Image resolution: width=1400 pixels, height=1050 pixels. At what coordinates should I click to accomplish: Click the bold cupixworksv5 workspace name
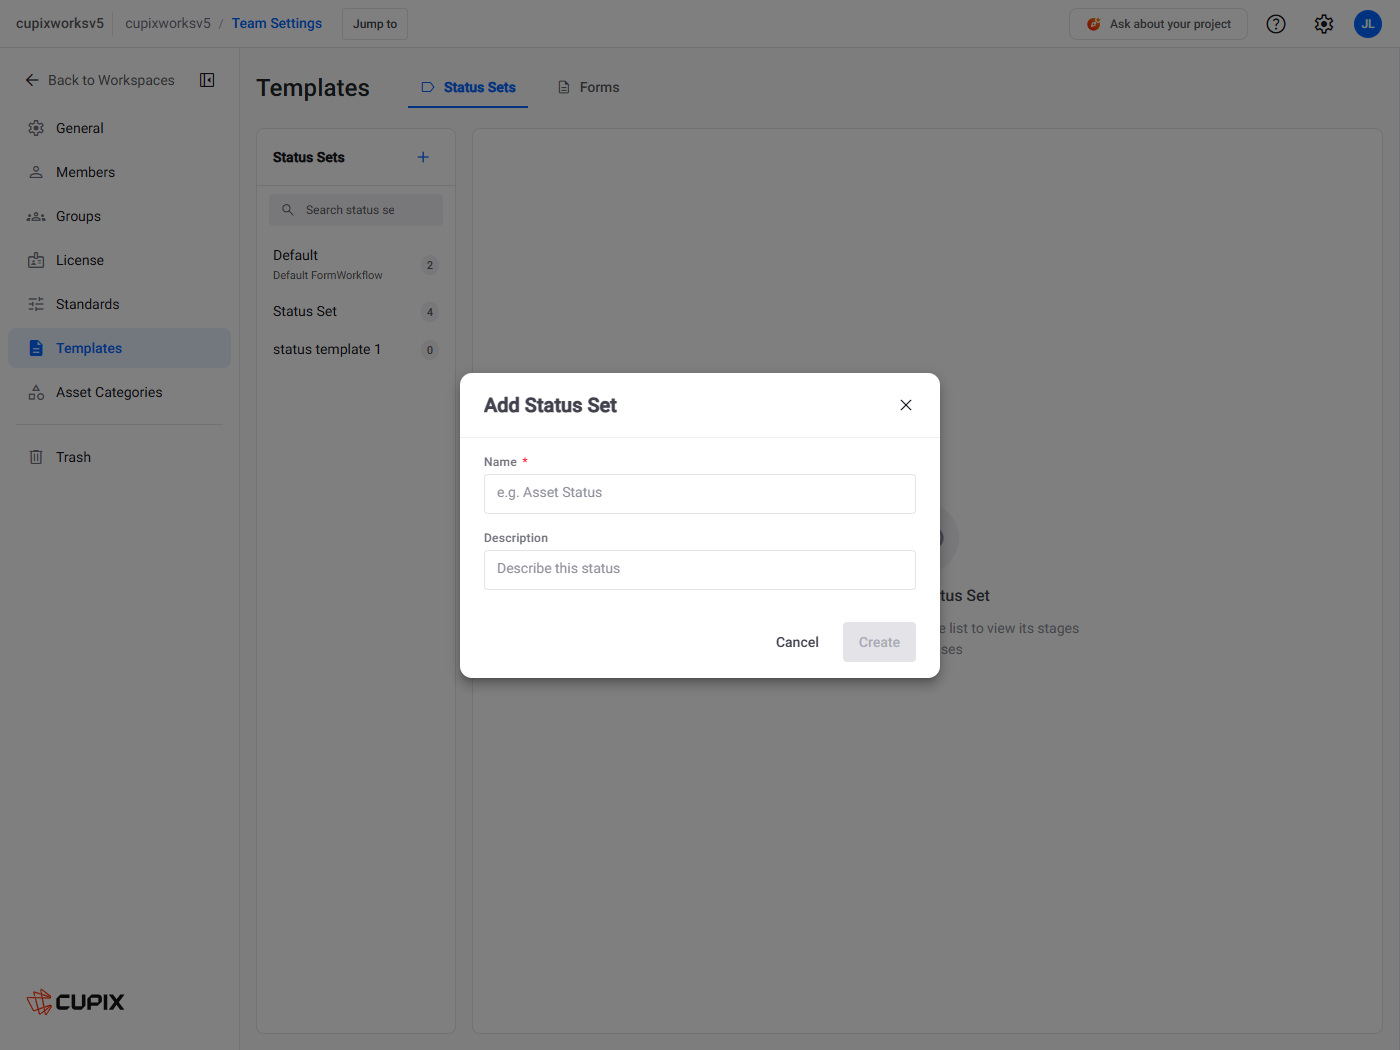click(x=60, y=23)
